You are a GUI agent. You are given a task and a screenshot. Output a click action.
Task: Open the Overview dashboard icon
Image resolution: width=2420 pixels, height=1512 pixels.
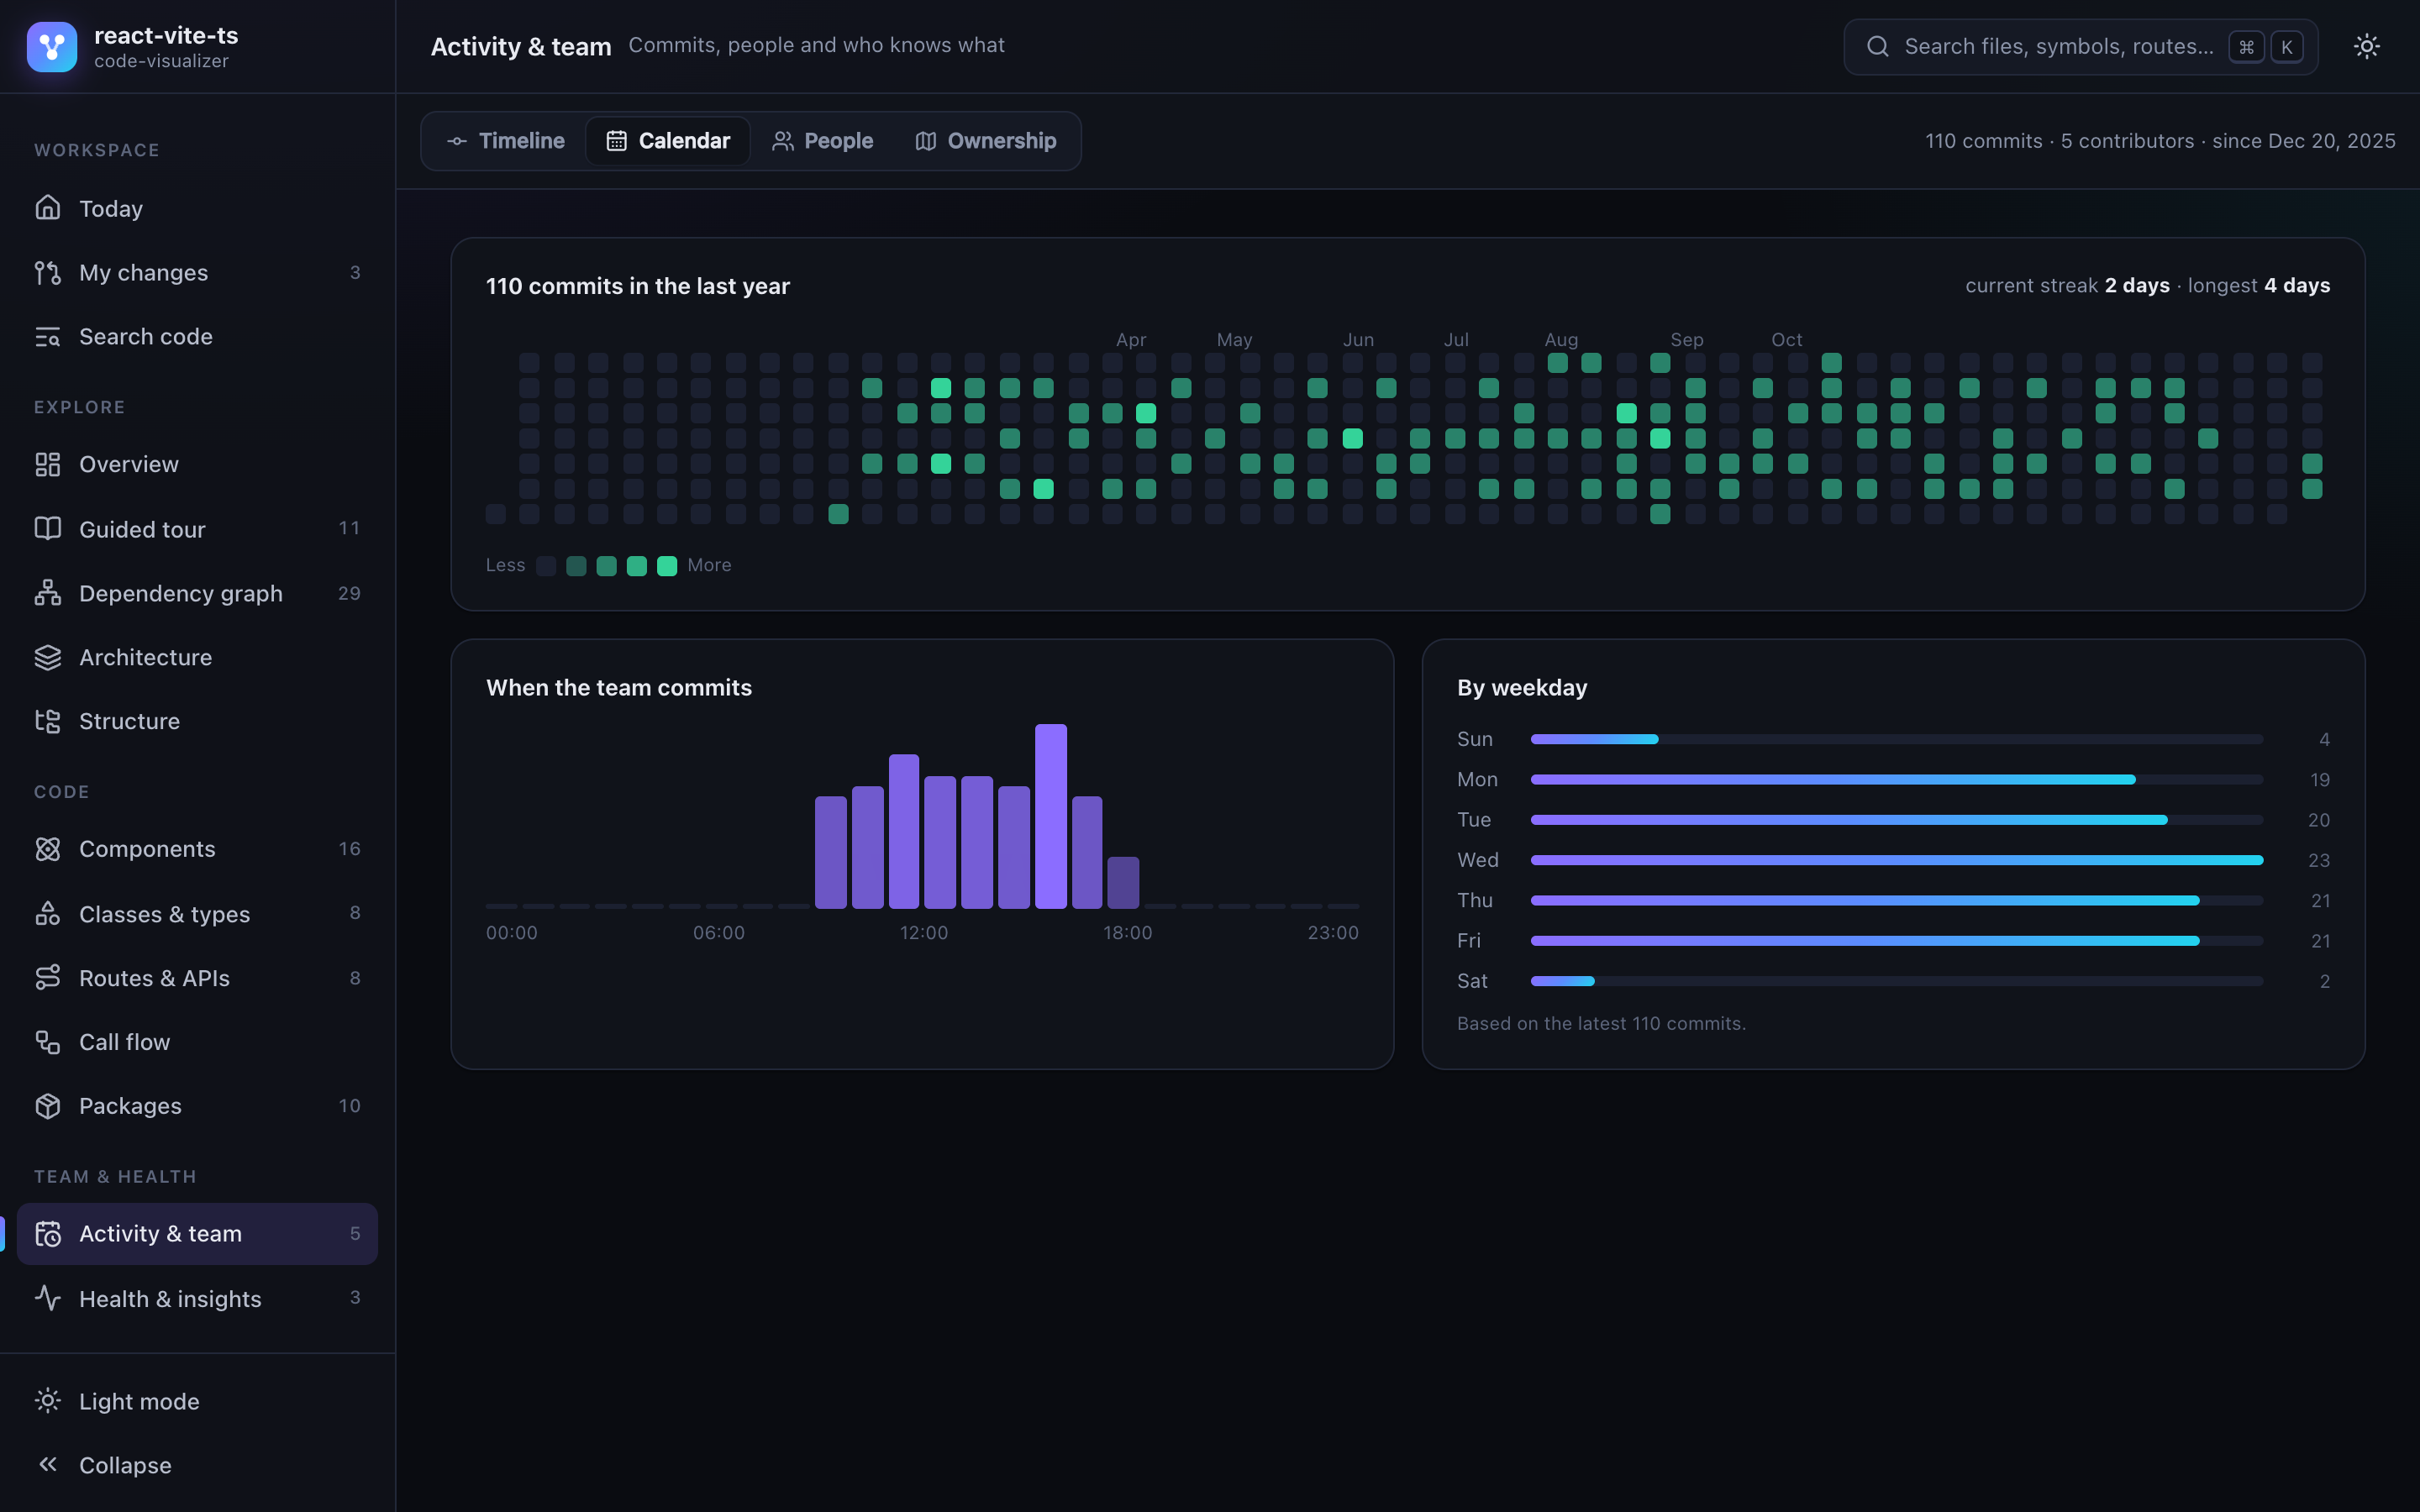click(x=48, y=464)
